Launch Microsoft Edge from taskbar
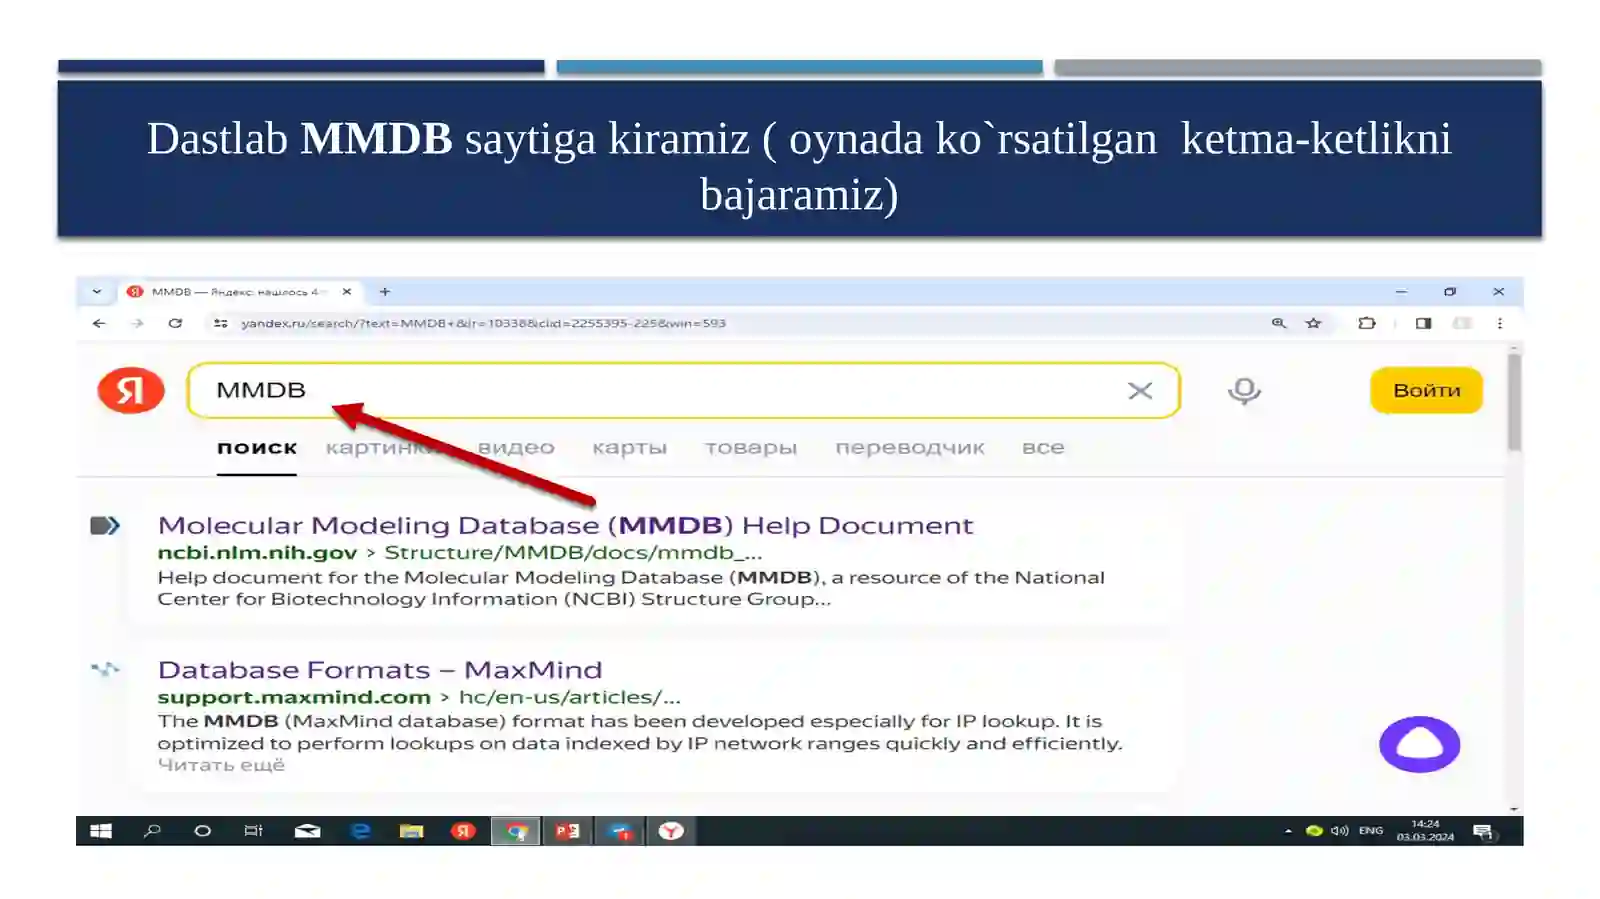Image resolution: width=1600 pixels, height=899 pixels. click(x=360, y=831)
